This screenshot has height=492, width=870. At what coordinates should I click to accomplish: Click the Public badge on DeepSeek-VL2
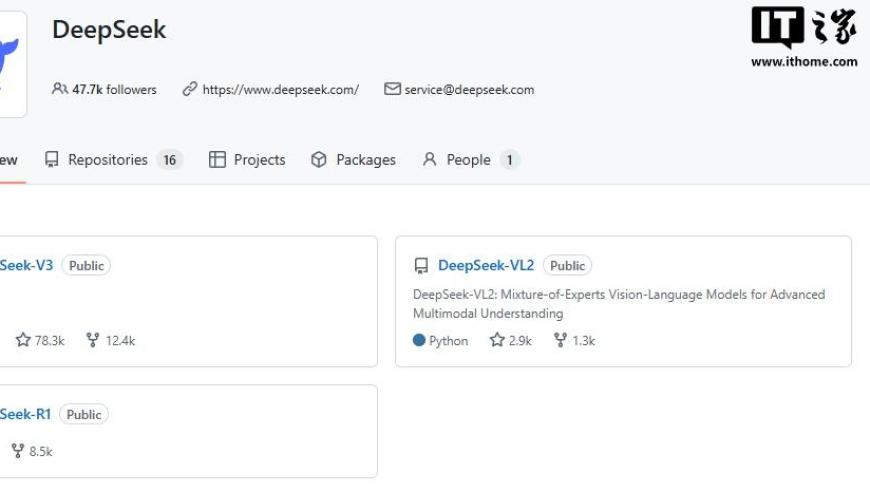point(567,266)
